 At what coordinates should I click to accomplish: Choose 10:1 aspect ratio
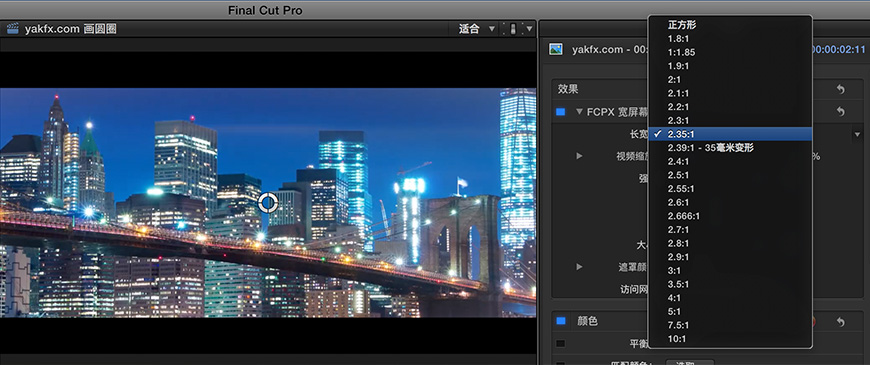(730, 338)
